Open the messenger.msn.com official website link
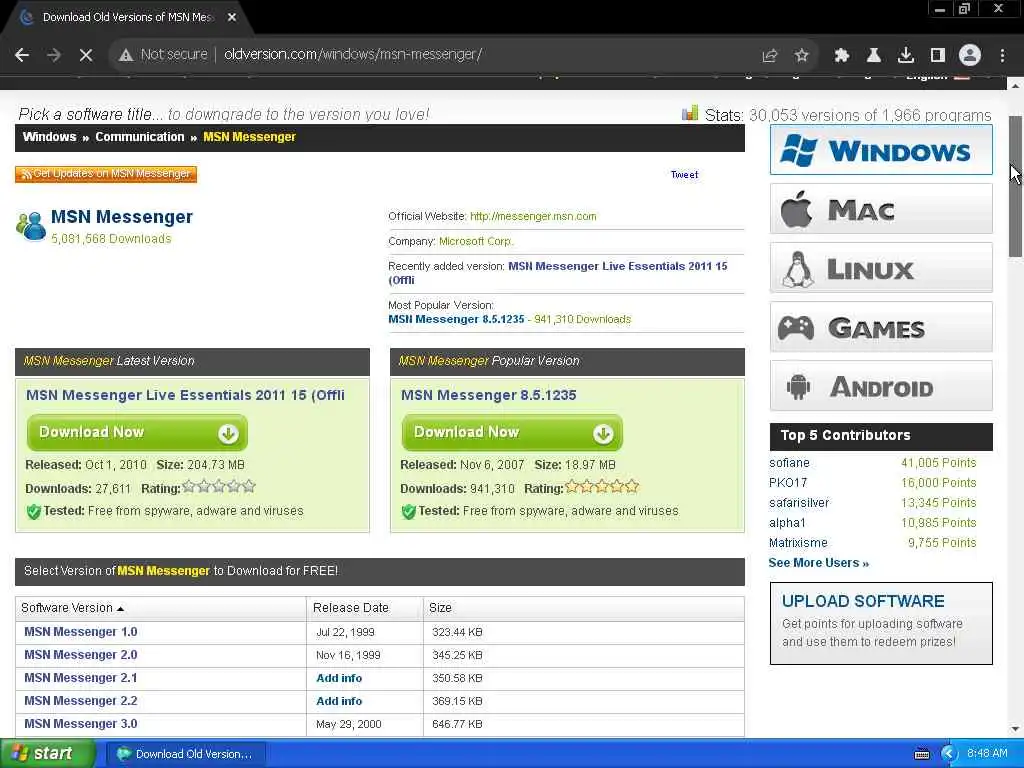The image size is (1024, 768). point(533,216)
